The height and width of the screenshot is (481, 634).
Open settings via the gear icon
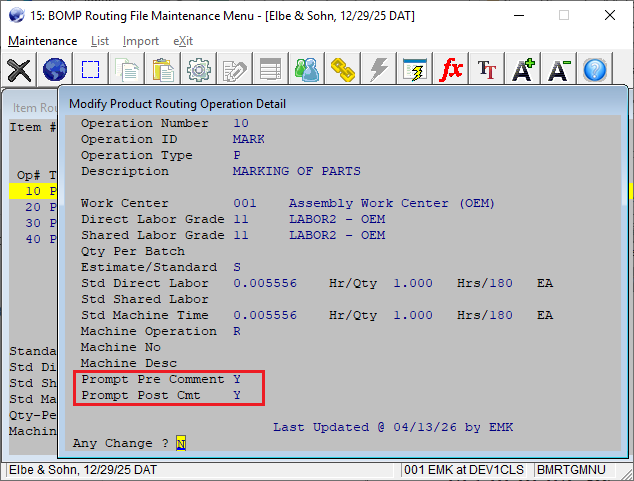(199, 70)
